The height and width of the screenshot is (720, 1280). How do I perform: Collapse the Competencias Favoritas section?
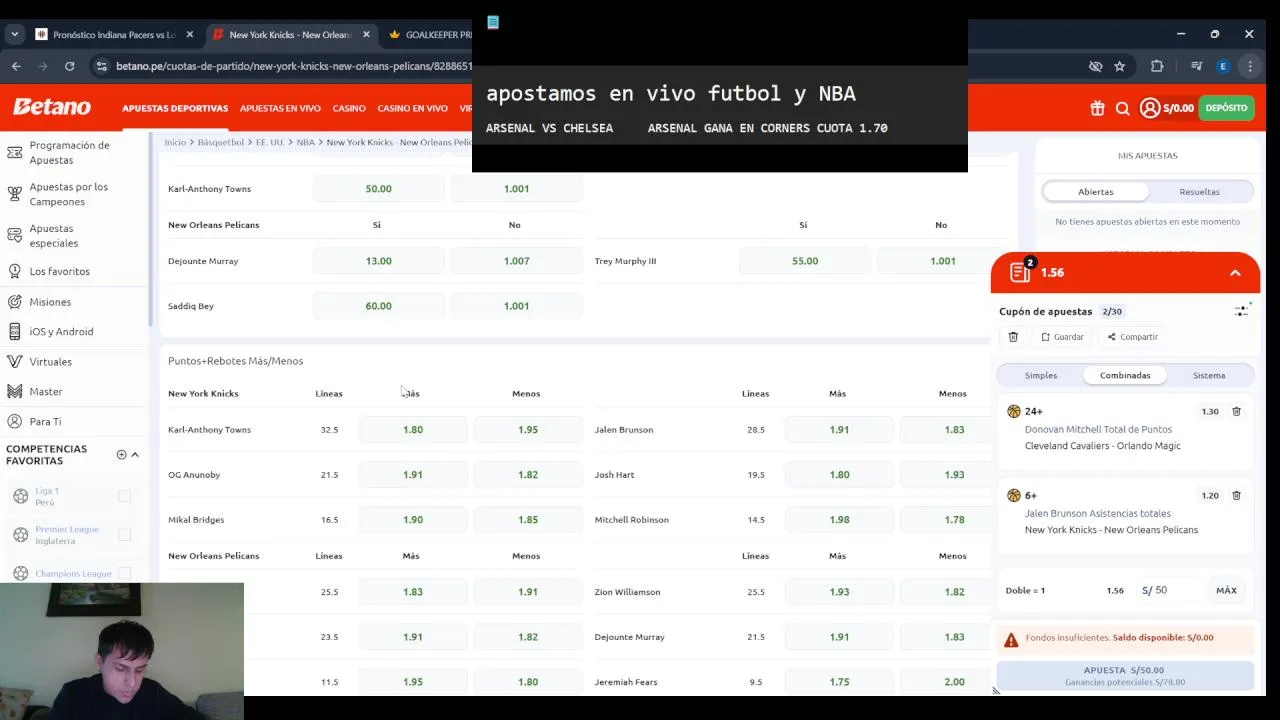tap(135, 455)
